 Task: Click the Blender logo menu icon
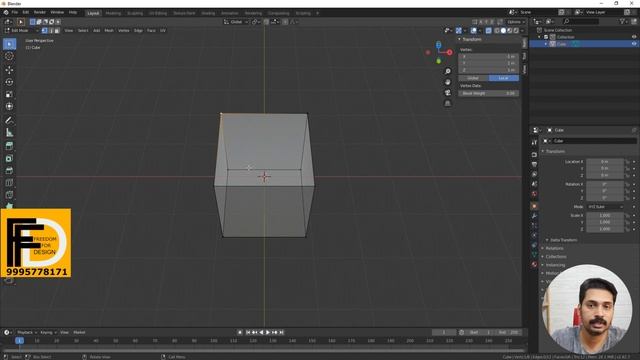tap(6, 13)
